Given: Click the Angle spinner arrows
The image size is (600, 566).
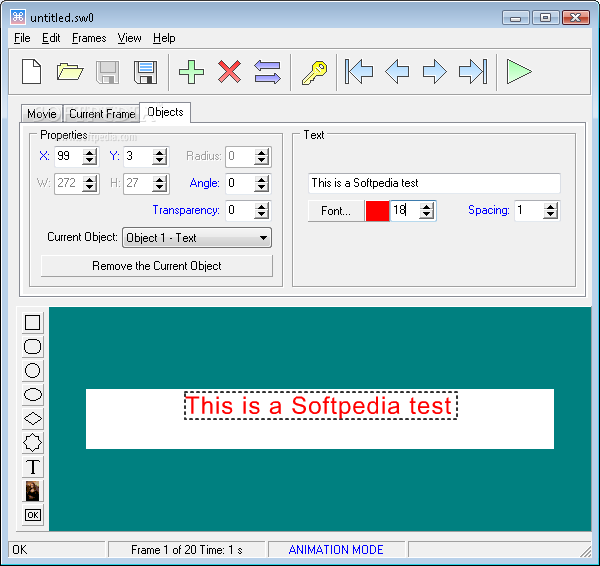Looking at the screenshot, I should point(261,183).
